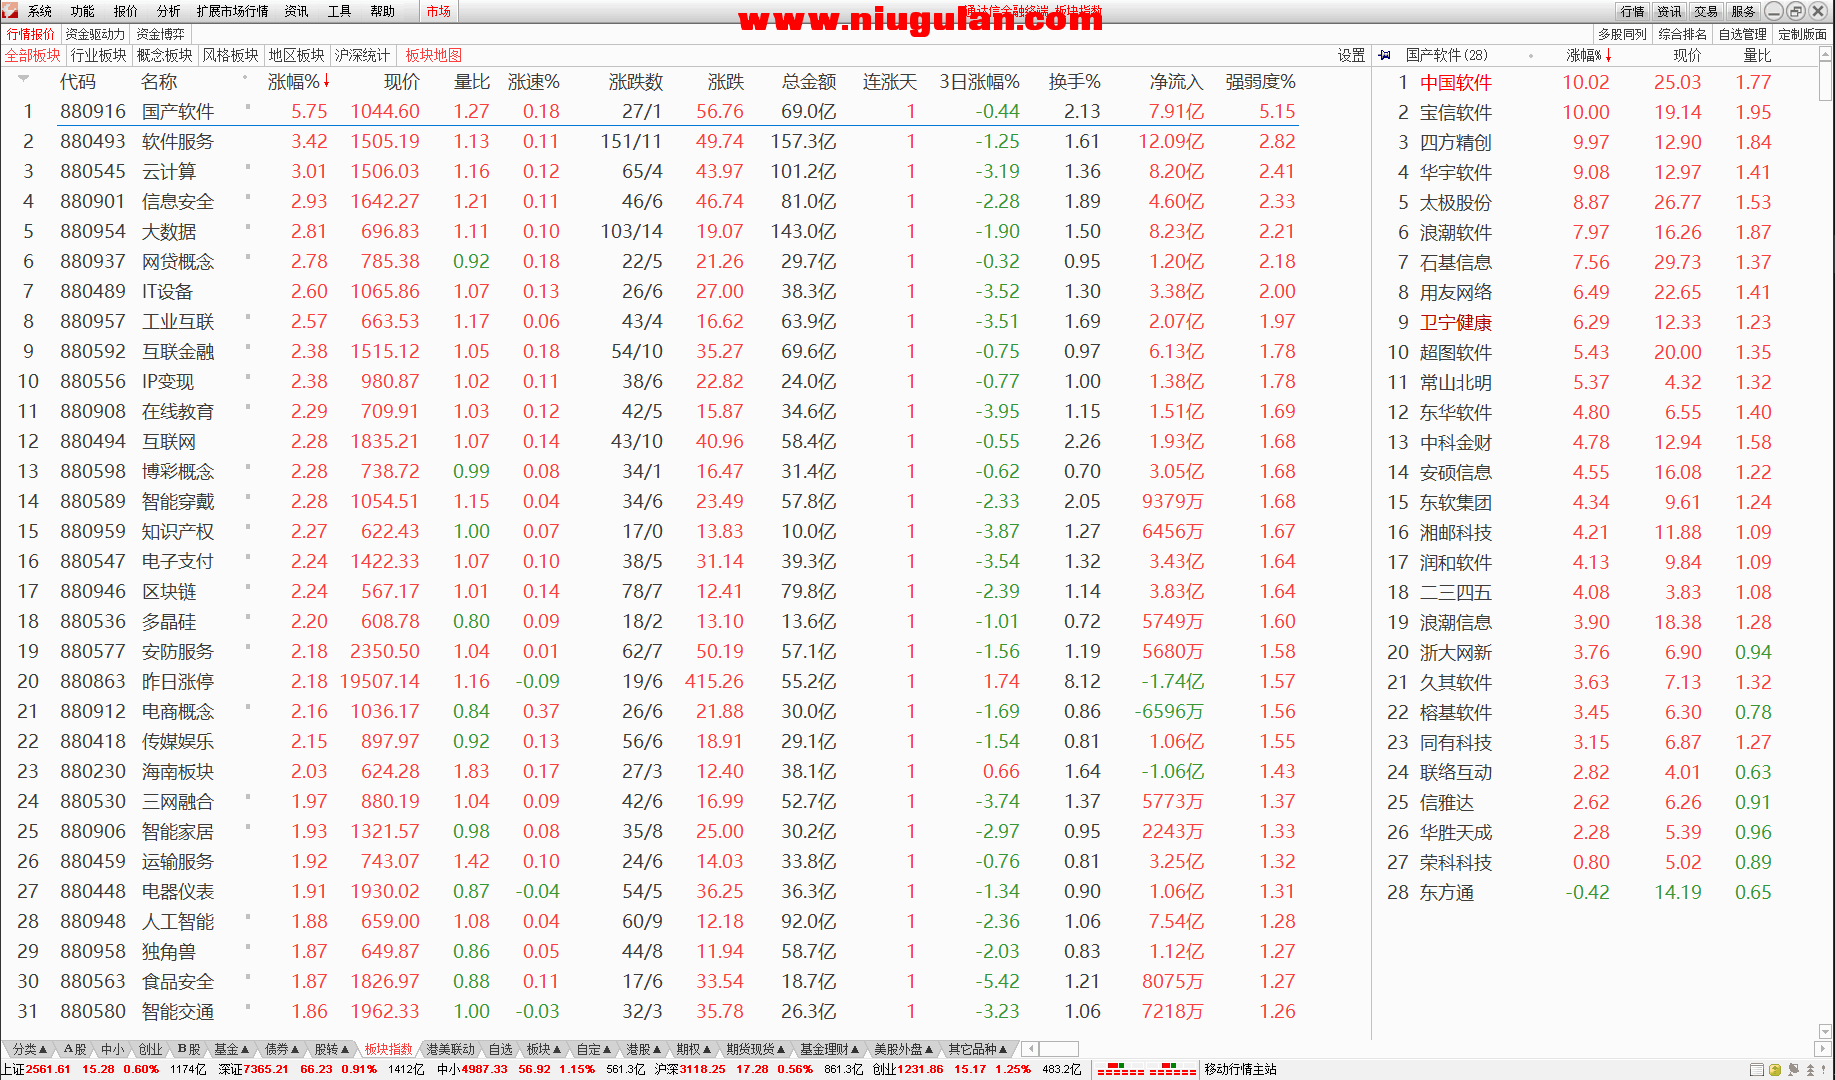1835x1080 pixels.
Task: Open the 工具 menu
Action: tap(340, 11)
